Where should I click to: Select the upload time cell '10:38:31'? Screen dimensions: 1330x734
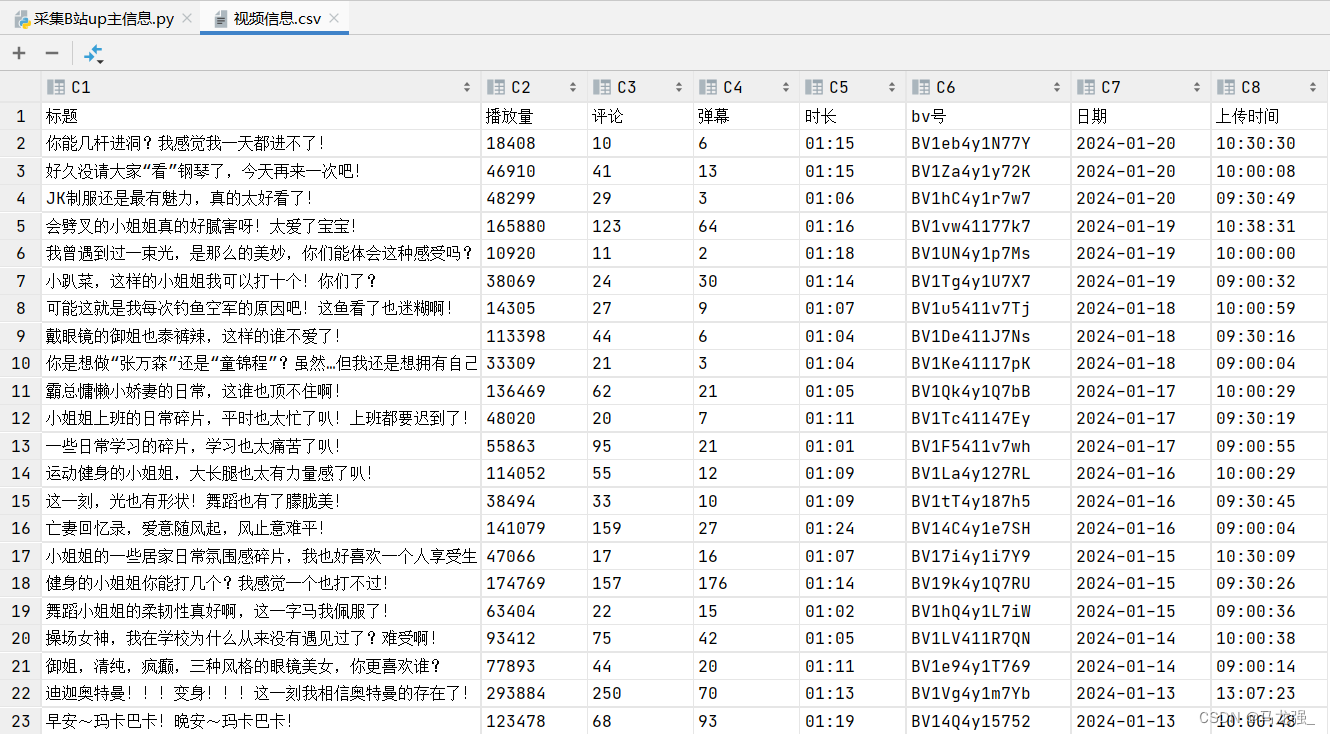pyautogui.click(x=1270, y=226)
